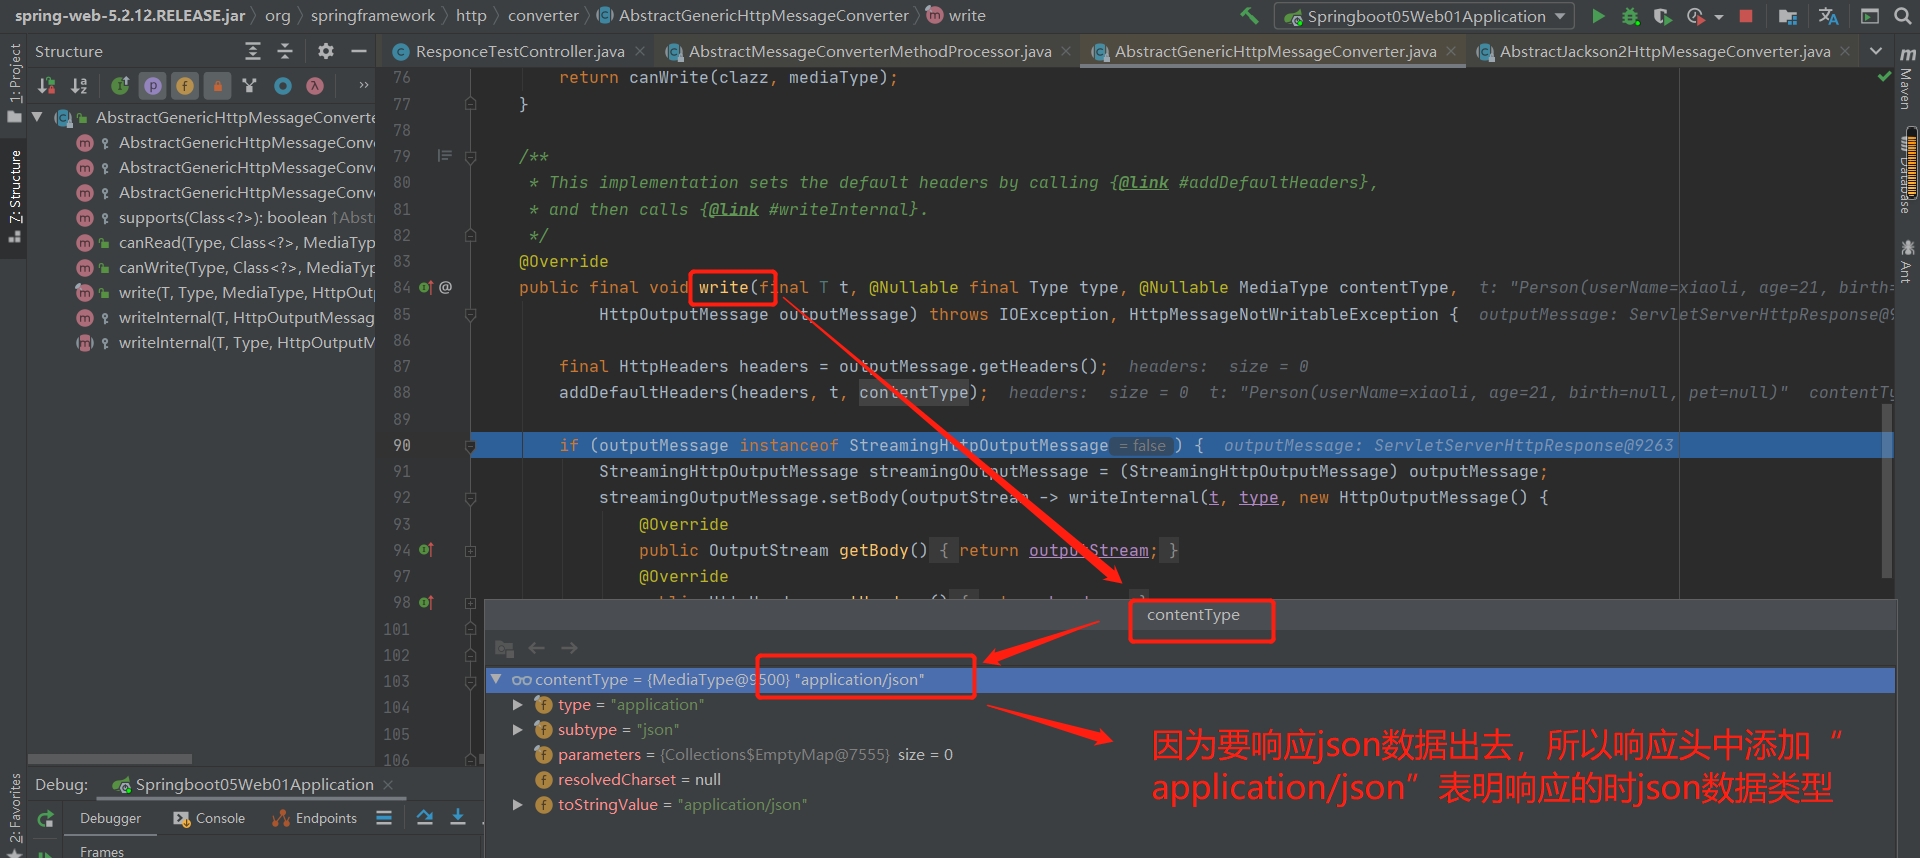This screenshot has height=858, width=1920.
Task: Open the Ant tool window
Action: [x=1907, y=260]
